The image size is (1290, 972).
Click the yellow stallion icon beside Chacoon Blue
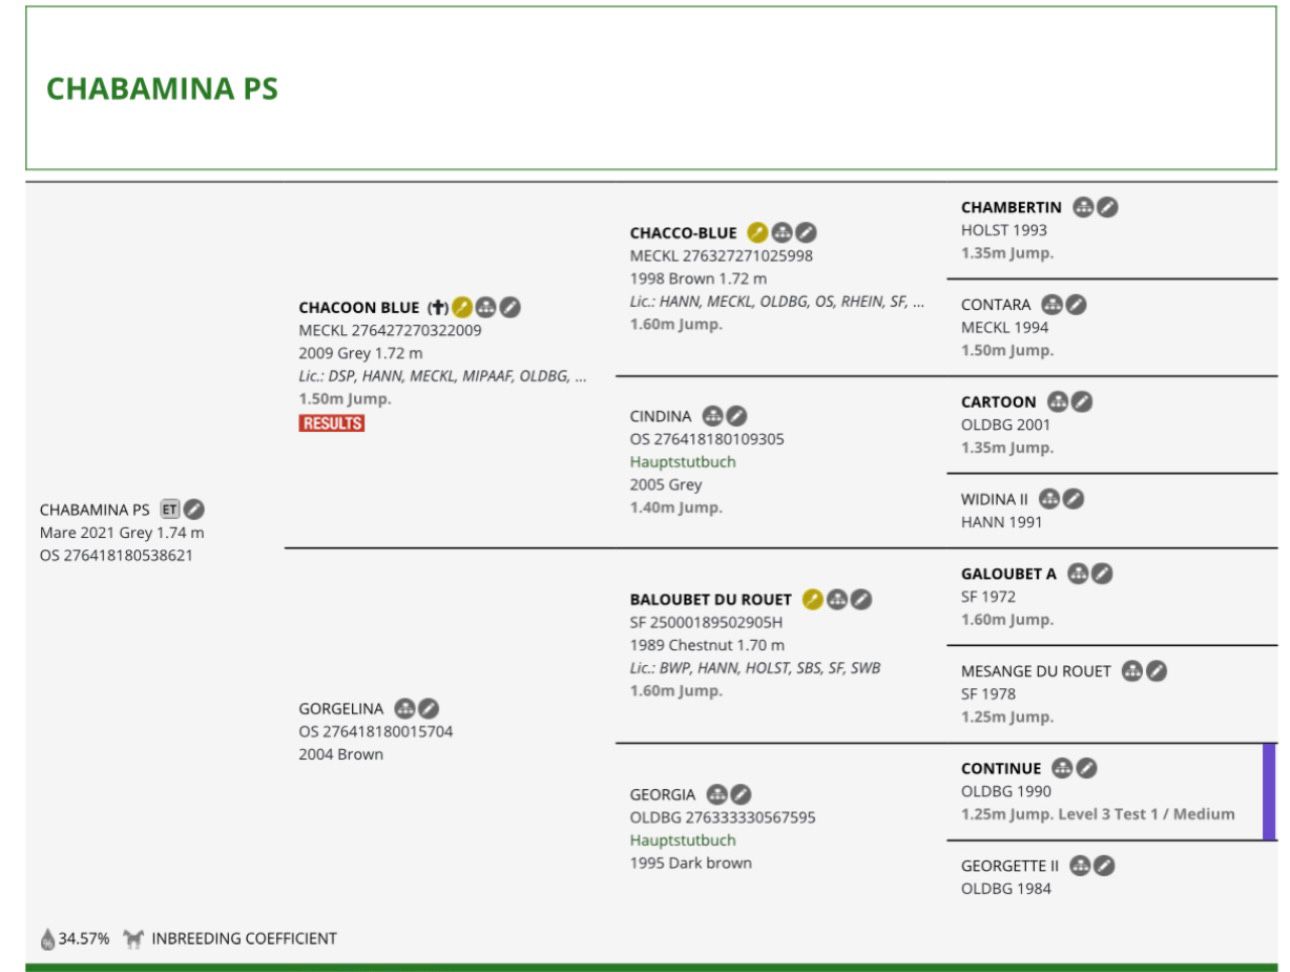pos(462,307)
